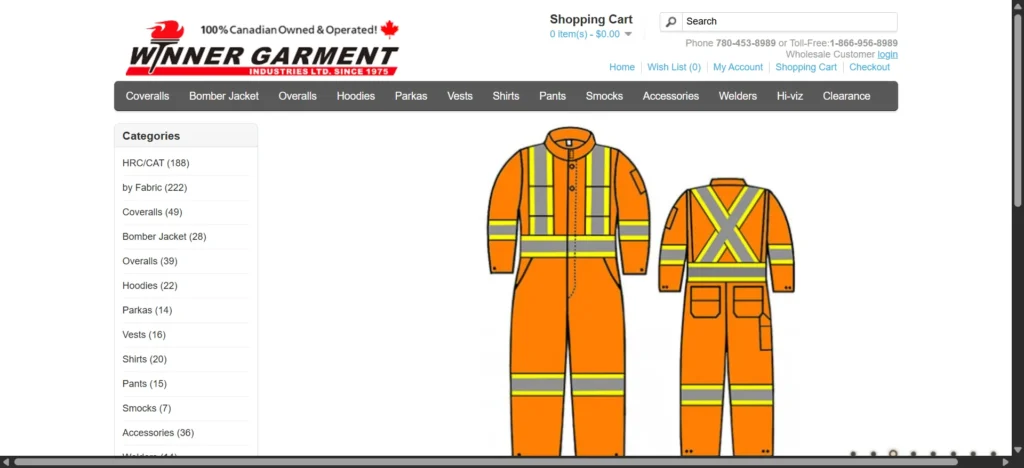Expand the shopping cart dropdown arrow
The height and width of the screenshot is (468, 1024).
pyautogui.click(x=628, y=35)
